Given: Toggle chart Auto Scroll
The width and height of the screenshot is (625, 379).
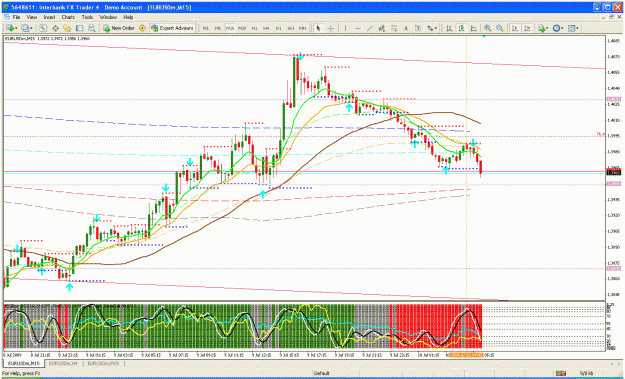Looking at the screenshot, I should pyautogui.click(x=515, y=28).
